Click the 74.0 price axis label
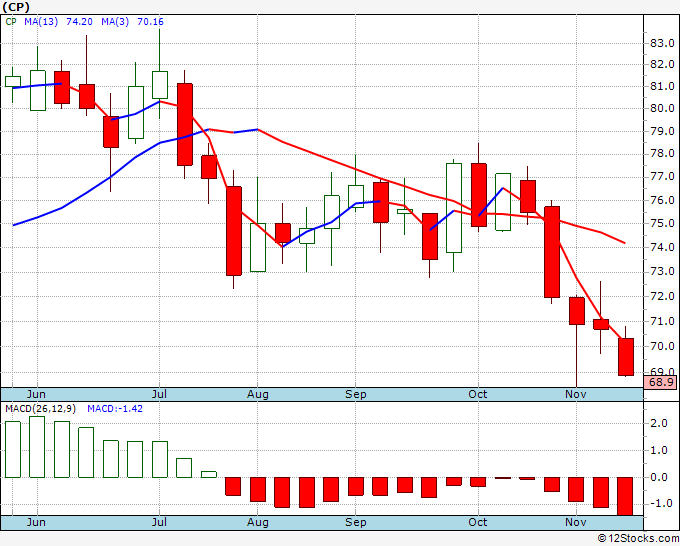The image size is (680, 546). pos(662,247)
